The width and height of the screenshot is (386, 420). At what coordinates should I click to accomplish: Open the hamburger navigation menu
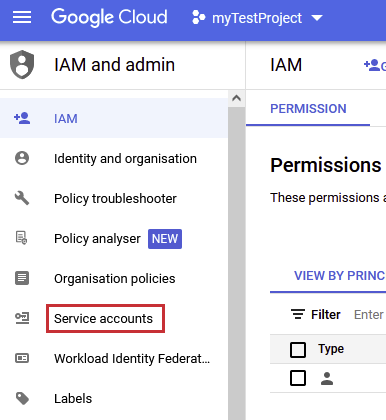click(22, 17)
